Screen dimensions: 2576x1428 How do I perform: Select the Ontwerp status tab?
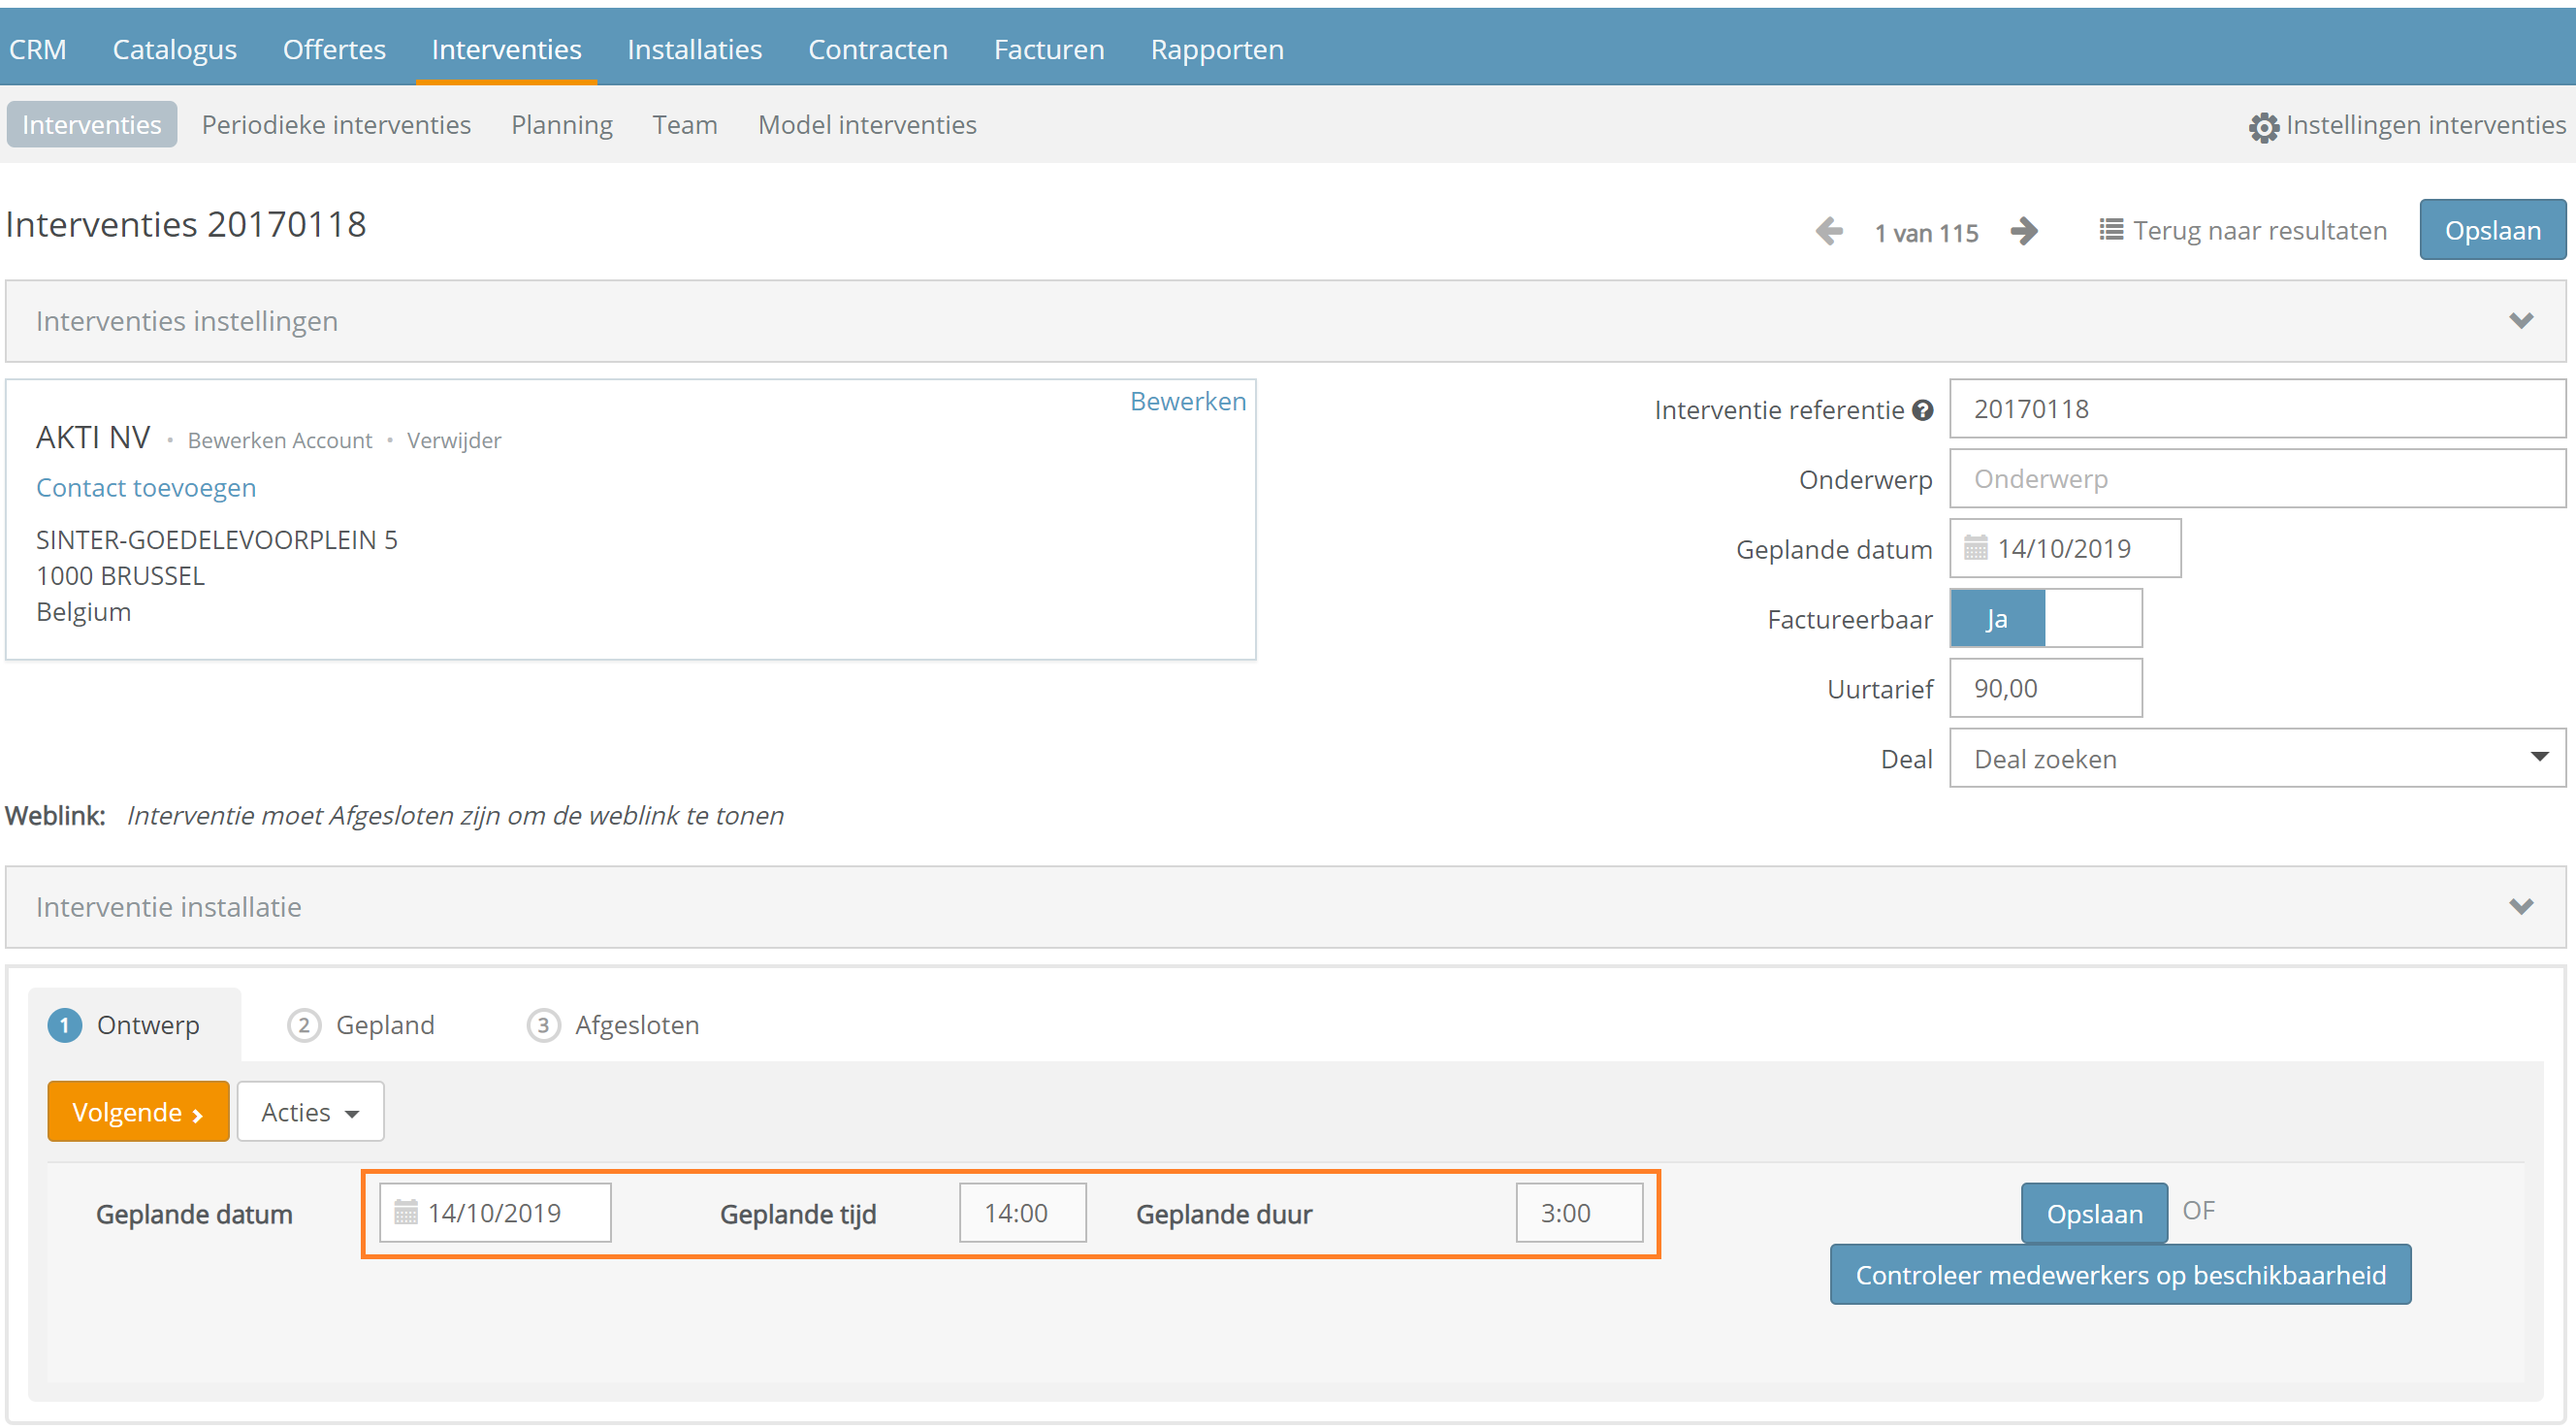tap(134, 1026)
